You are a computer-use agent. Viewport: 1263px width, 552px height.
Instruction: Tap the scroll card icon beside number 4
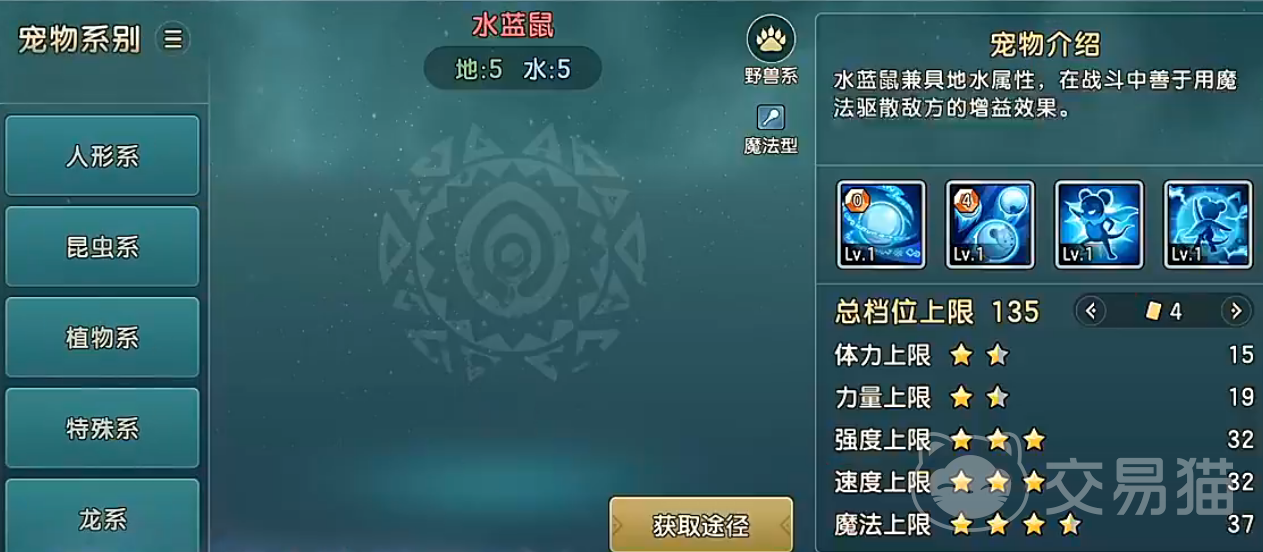point(1154,312)
